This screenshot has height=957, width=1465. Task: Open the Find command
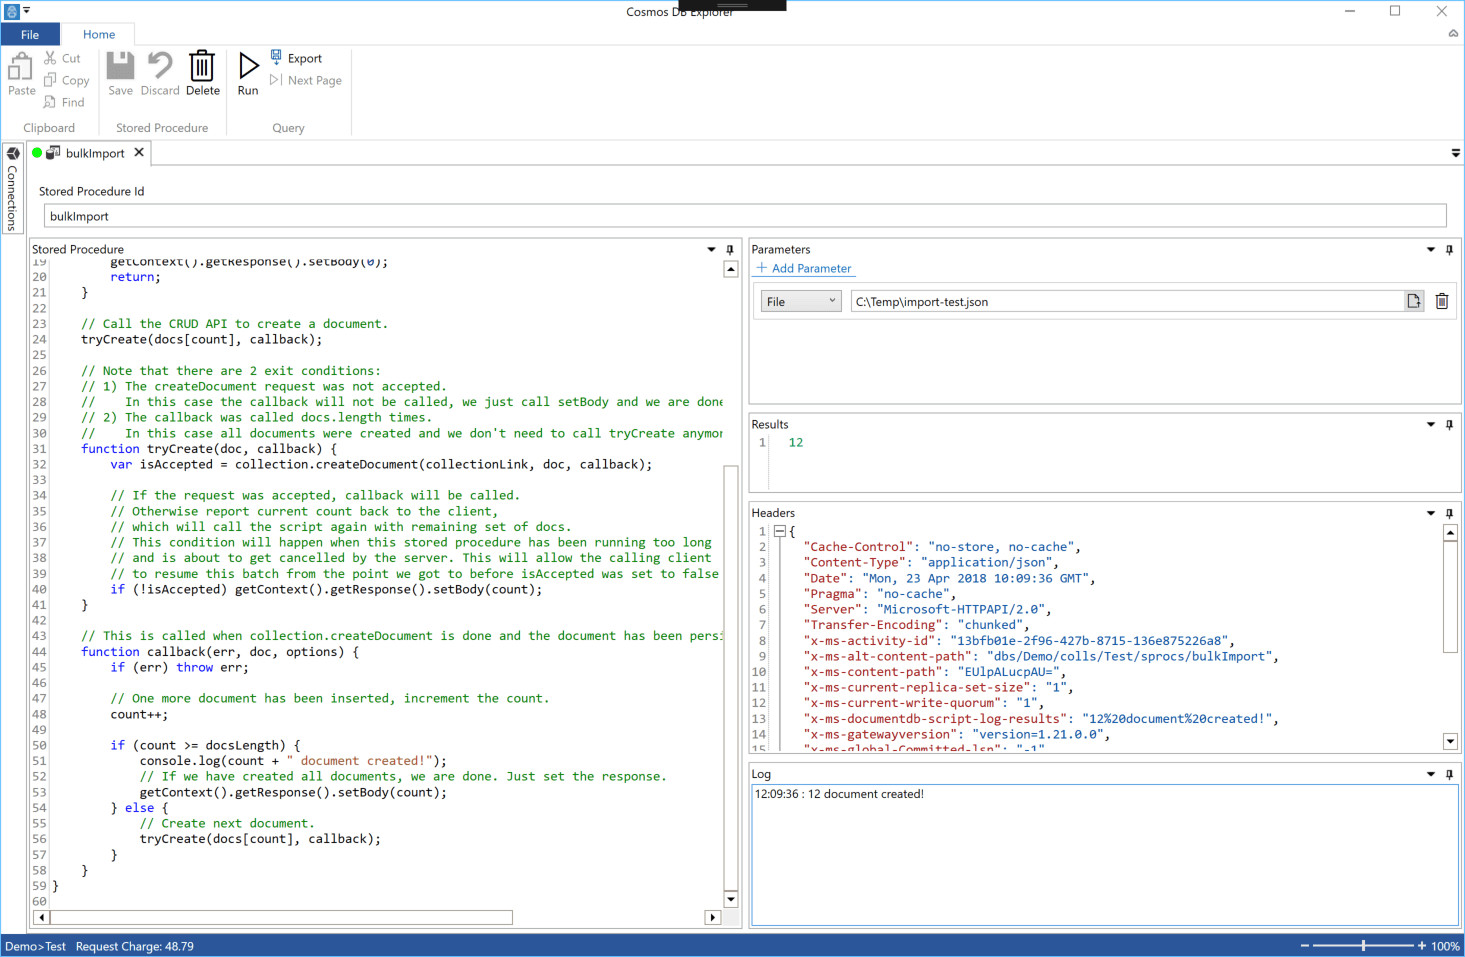tap(64, 102)
